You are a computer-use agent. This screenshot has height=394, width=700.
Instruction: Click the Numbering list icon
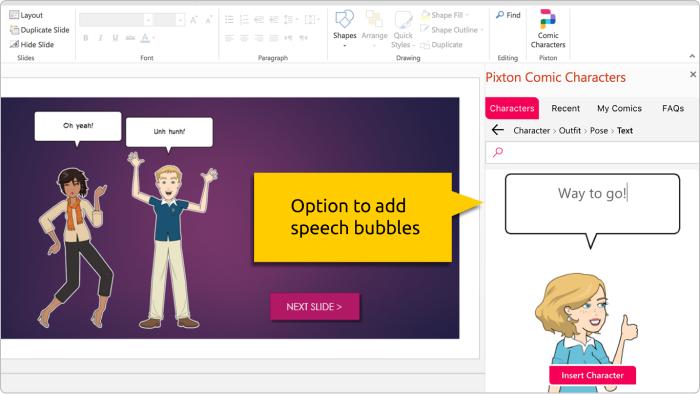(x=244, y=20)
